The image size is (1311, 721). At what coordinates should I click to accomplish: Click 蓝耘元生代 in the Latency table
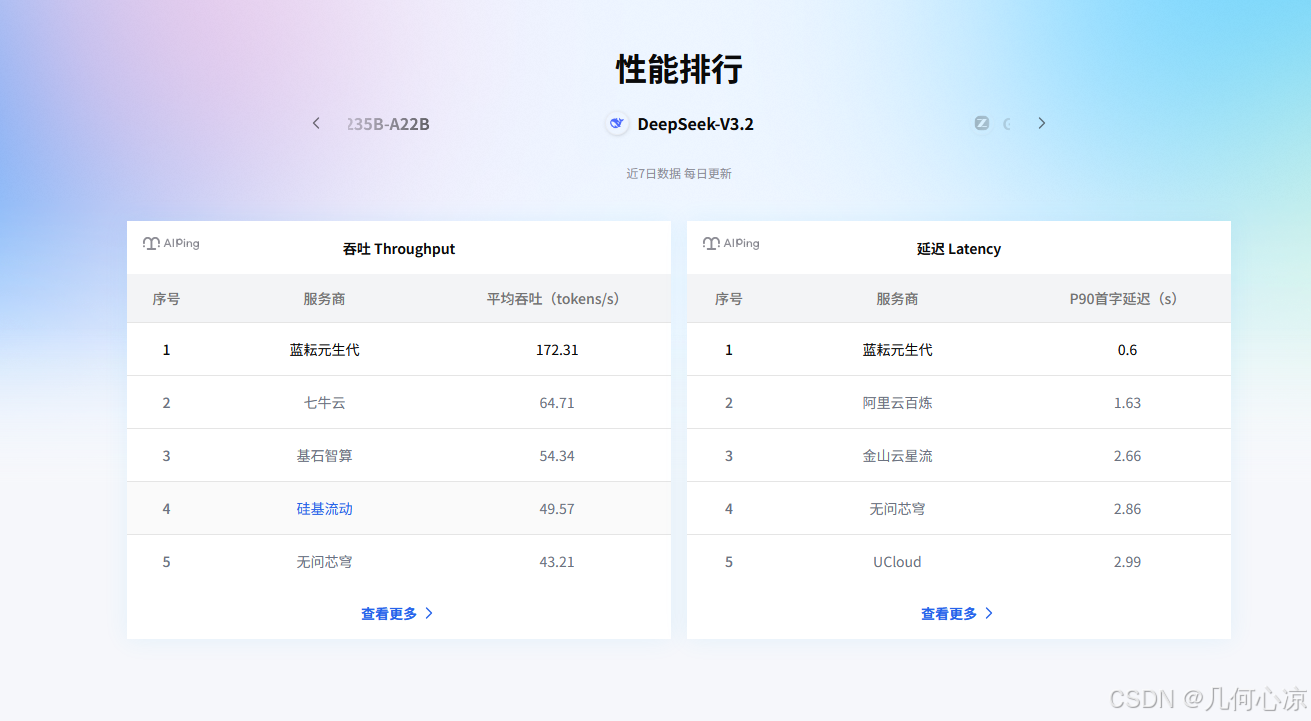click(898, 350)
